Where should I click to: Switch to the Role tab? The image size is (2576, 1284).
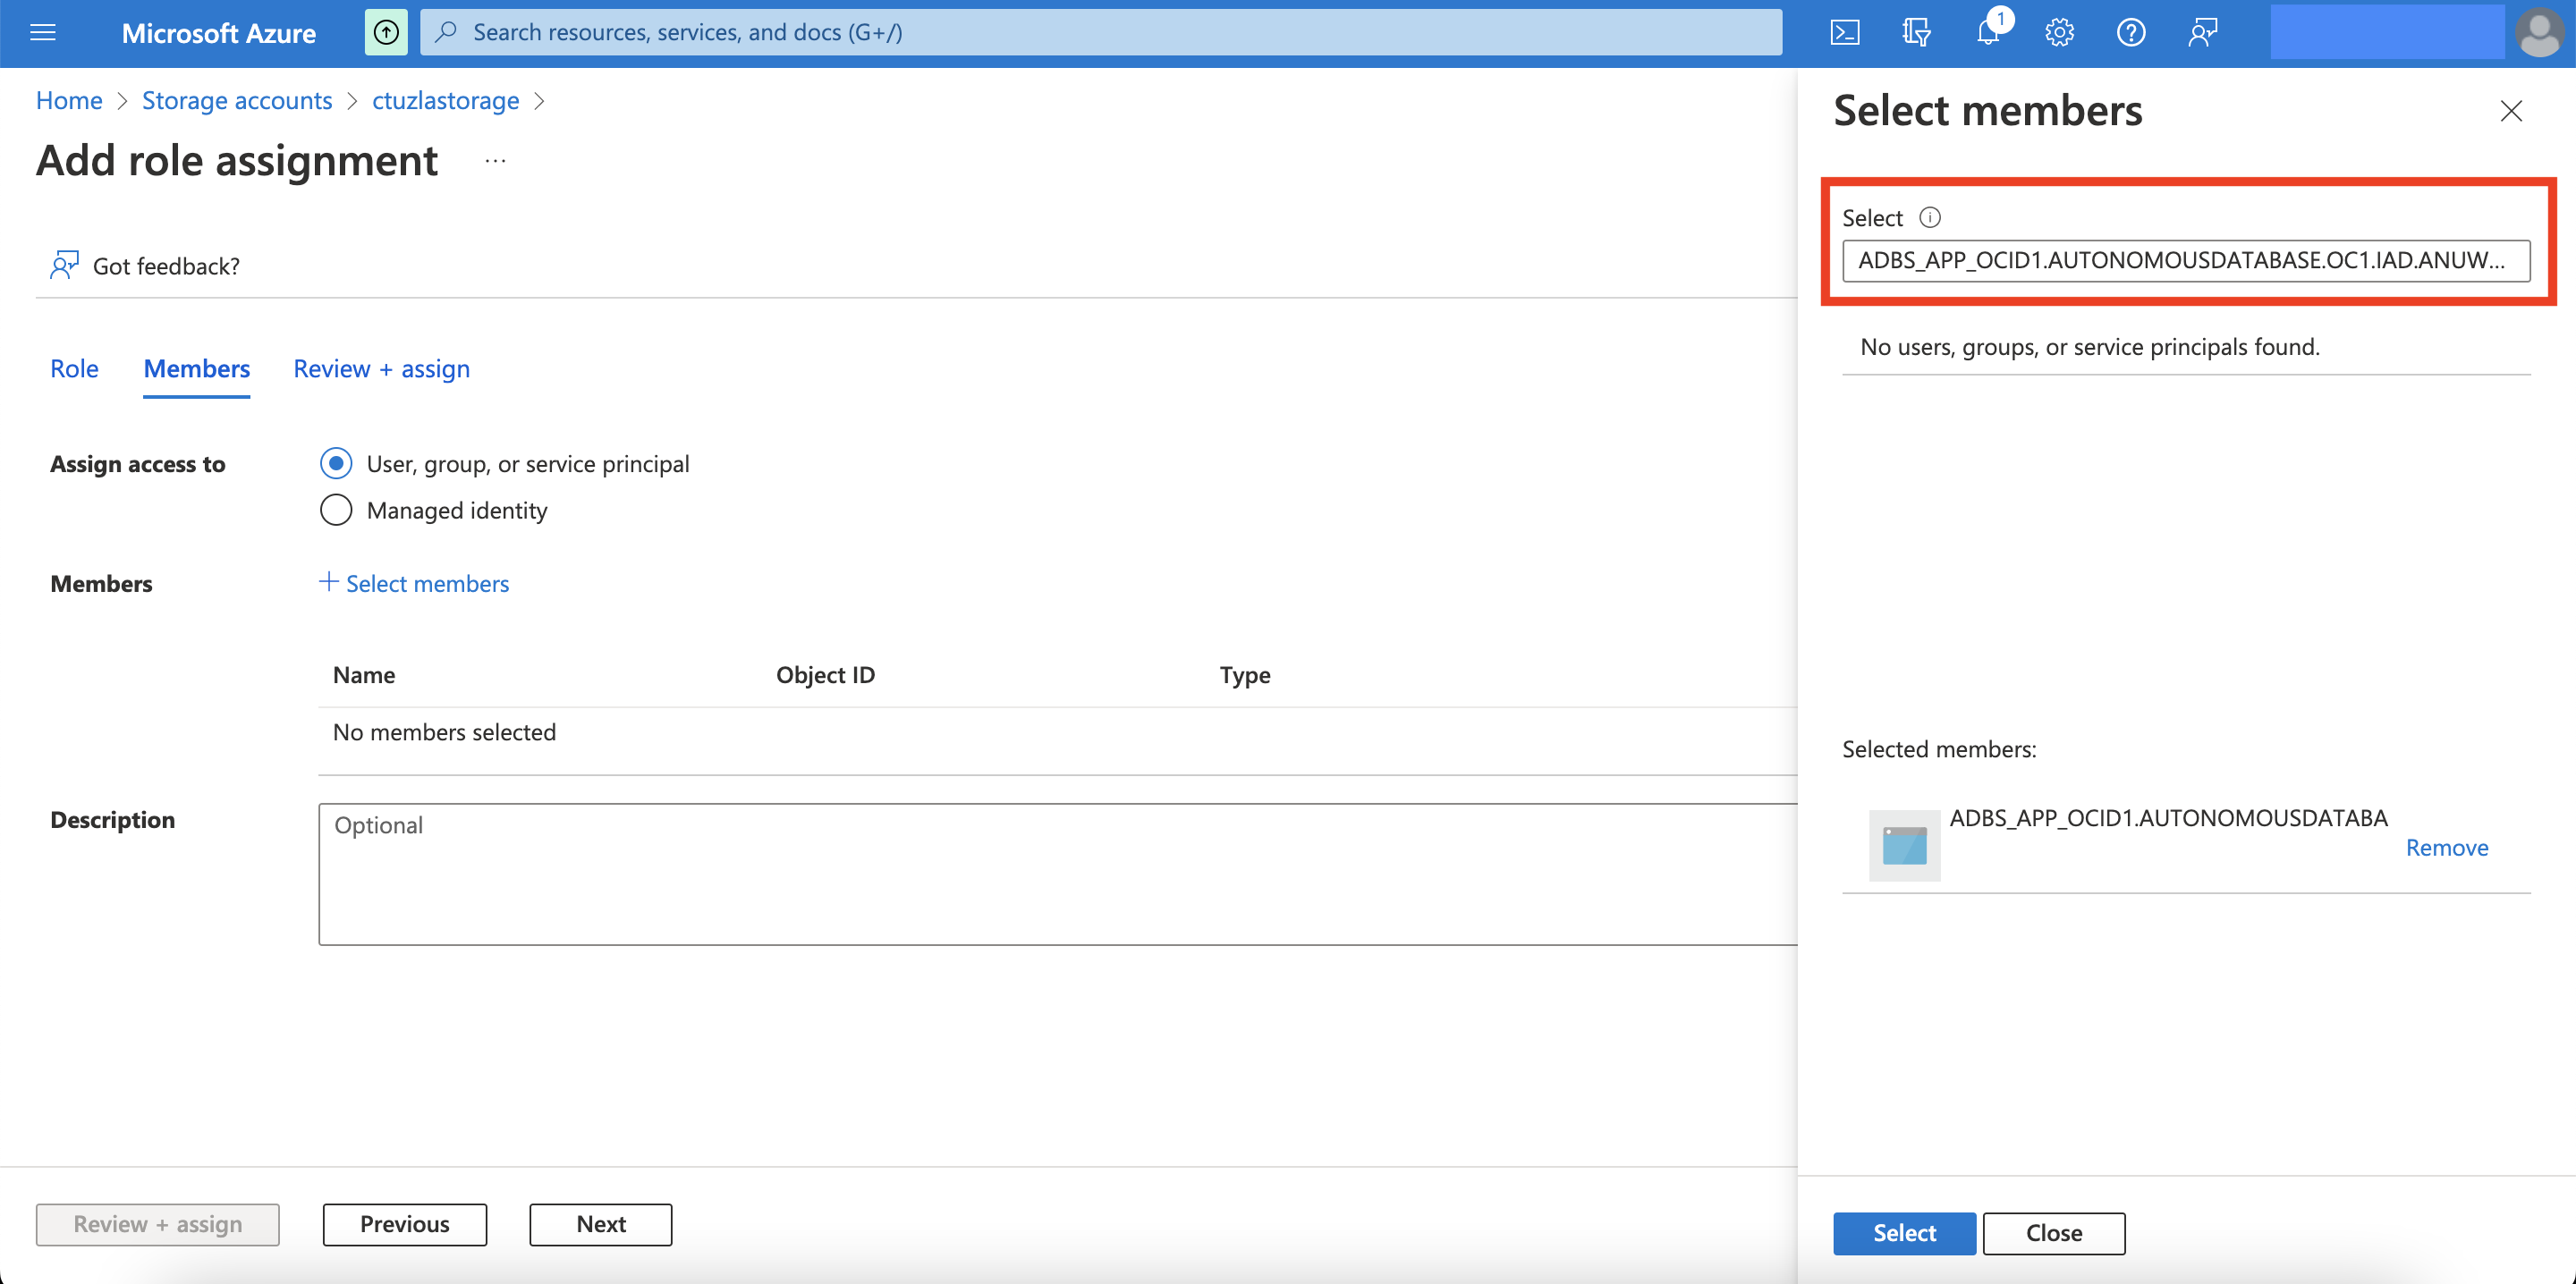pos(74,368)
